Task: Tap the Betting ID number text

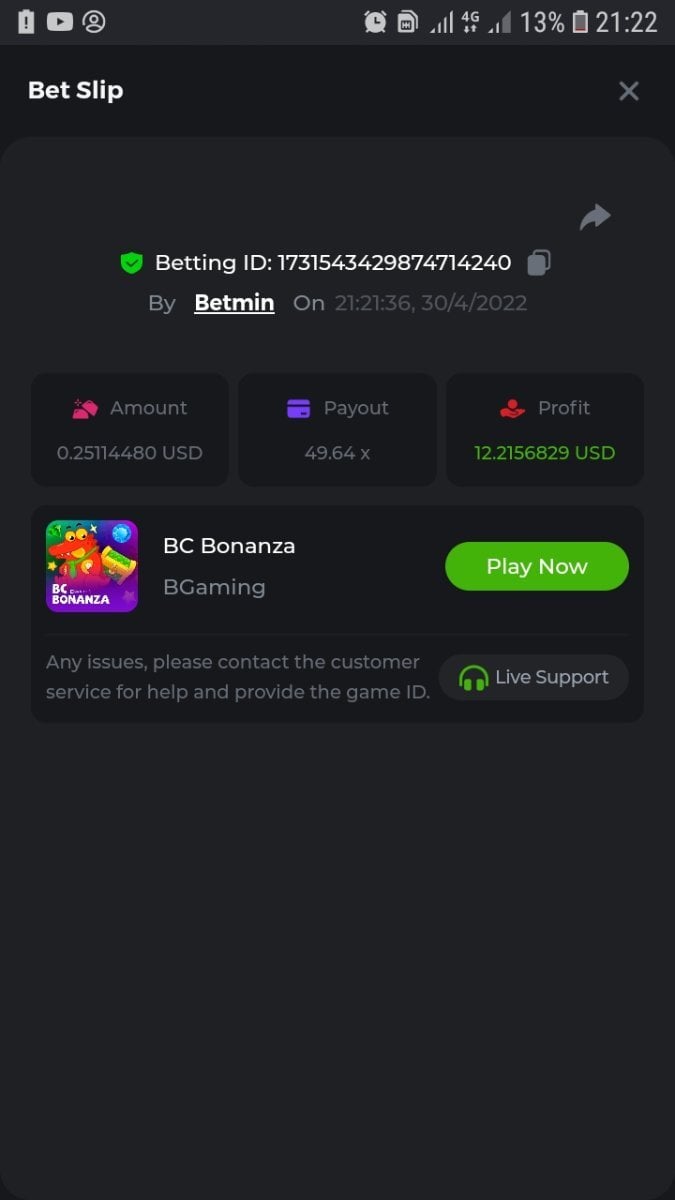Action: [x=394, y=263]
